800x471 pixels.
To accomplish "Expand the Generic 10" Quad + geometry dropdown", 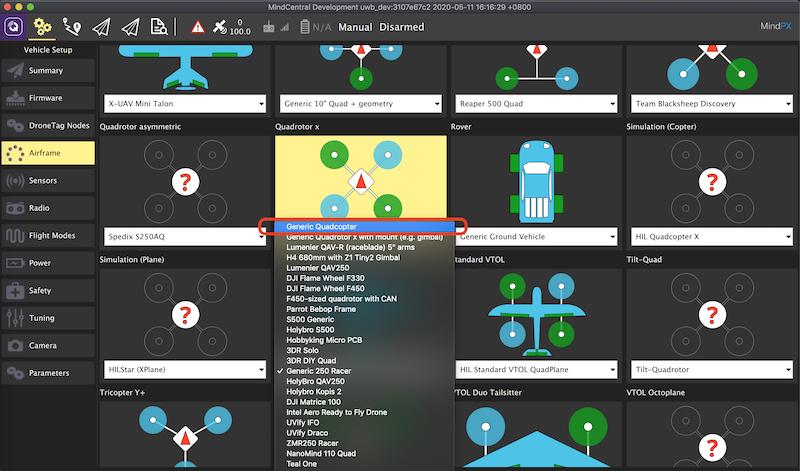I will [x=361, y=104].
